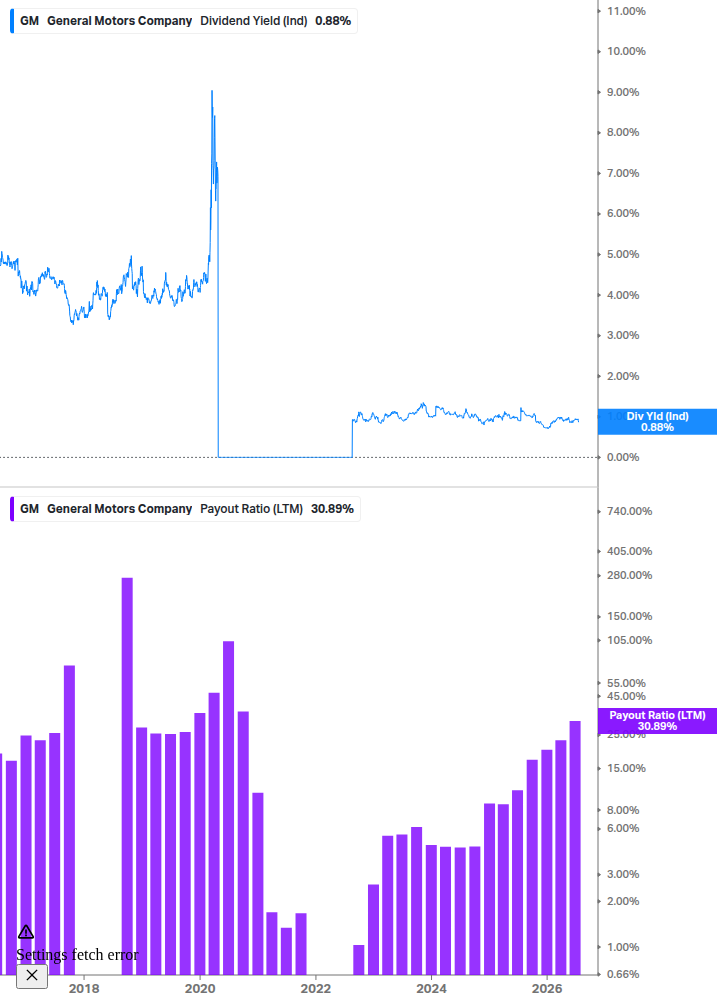Dismiss the Settings fetch error with the X button
The height and width of the screenshot is (1005, 717).
coord(32,976)
